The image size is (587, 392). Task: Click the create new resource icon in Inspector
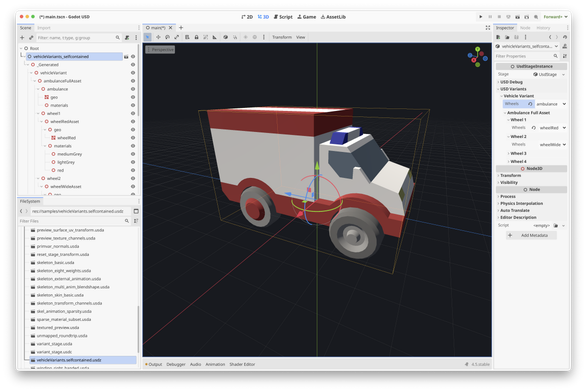pos(498,37)
